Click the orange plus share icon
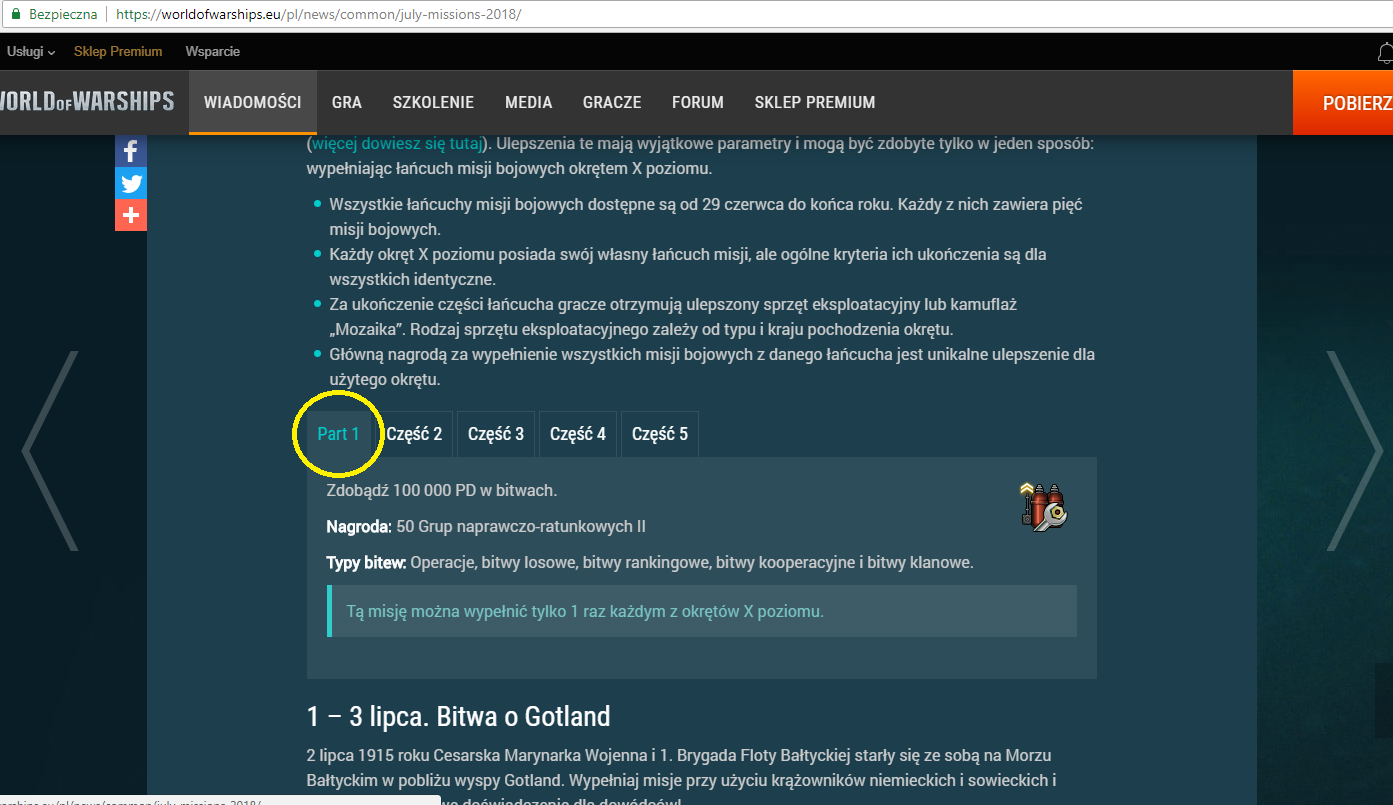The height and width of the screenshot is (805, 1393). [130, 215]
